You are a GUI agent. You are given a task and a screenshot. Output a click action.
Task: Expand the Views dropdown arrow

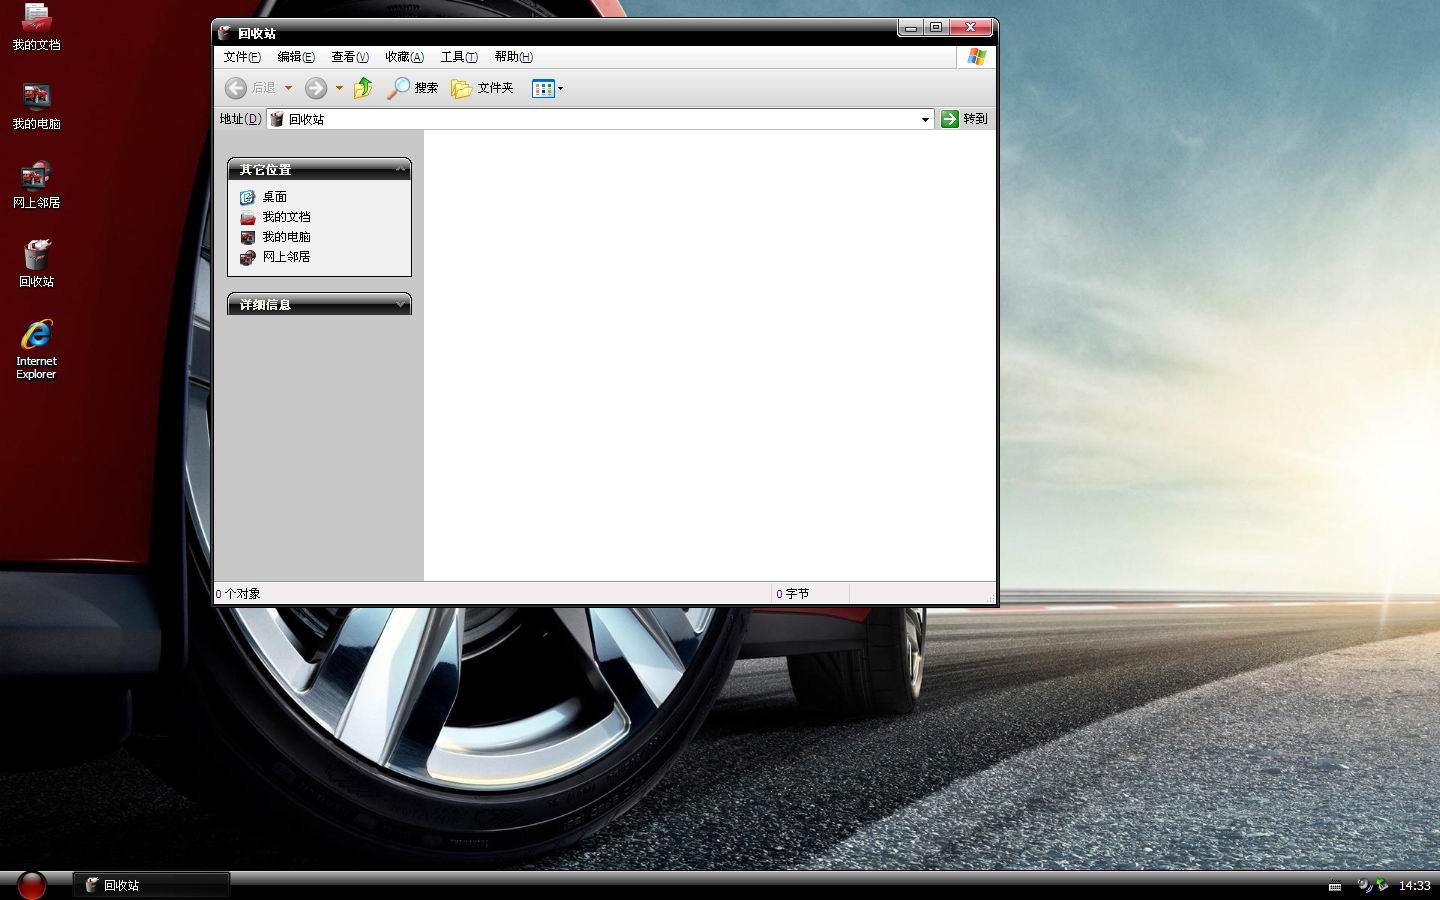pos(560,88)
